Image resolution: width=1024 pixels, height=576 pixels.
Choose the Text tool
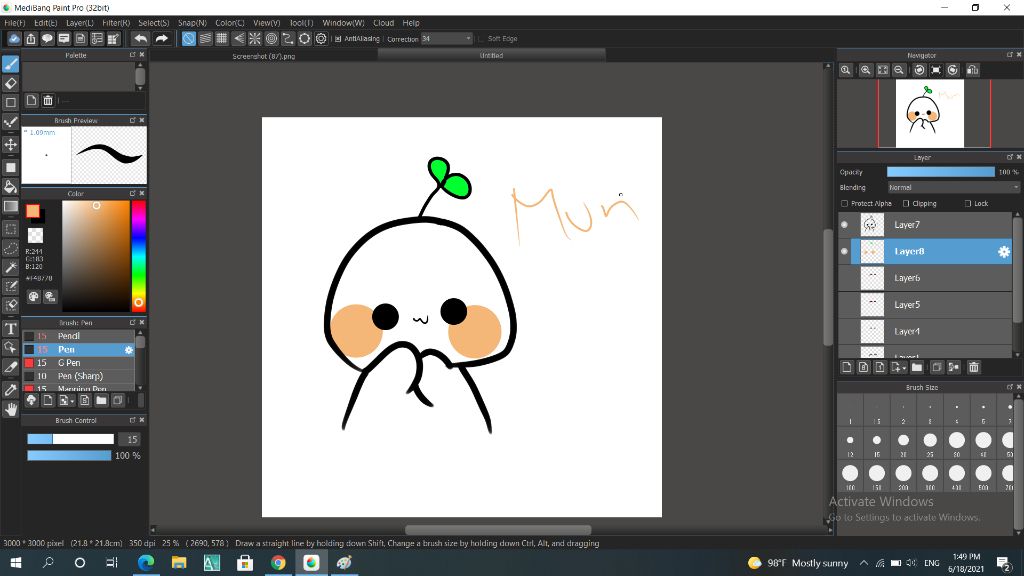point(10,328)
